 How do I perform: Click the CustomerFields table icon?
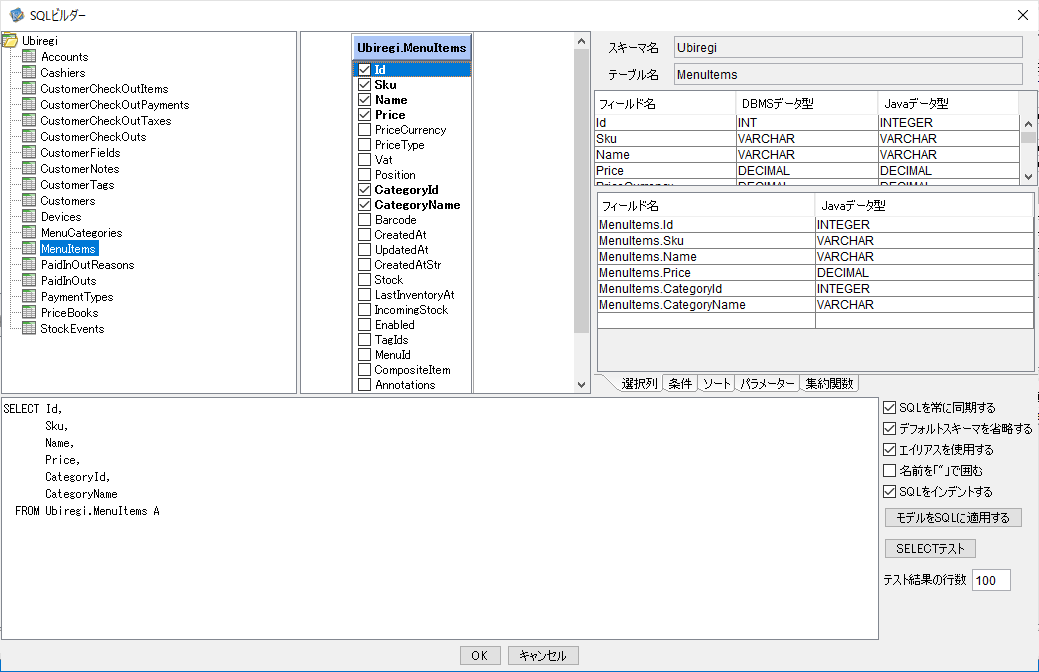click(29, 152)
